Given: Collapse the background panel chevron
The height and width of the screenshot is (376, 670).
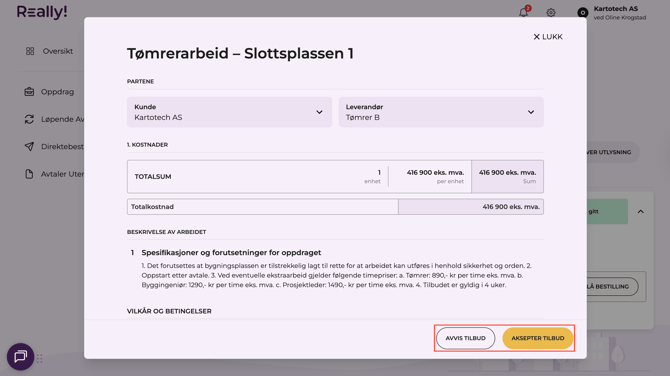Looking at the screenshot, I should tap(641, 212).
